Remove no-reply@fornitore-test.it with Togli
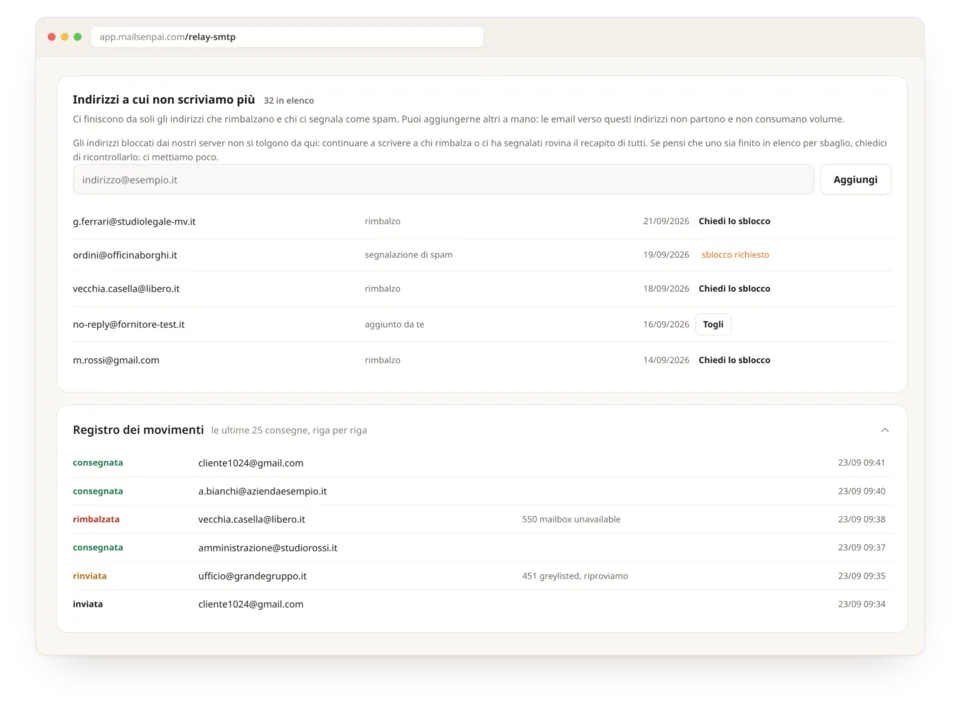960x710 pixels. tap(713, 324)
